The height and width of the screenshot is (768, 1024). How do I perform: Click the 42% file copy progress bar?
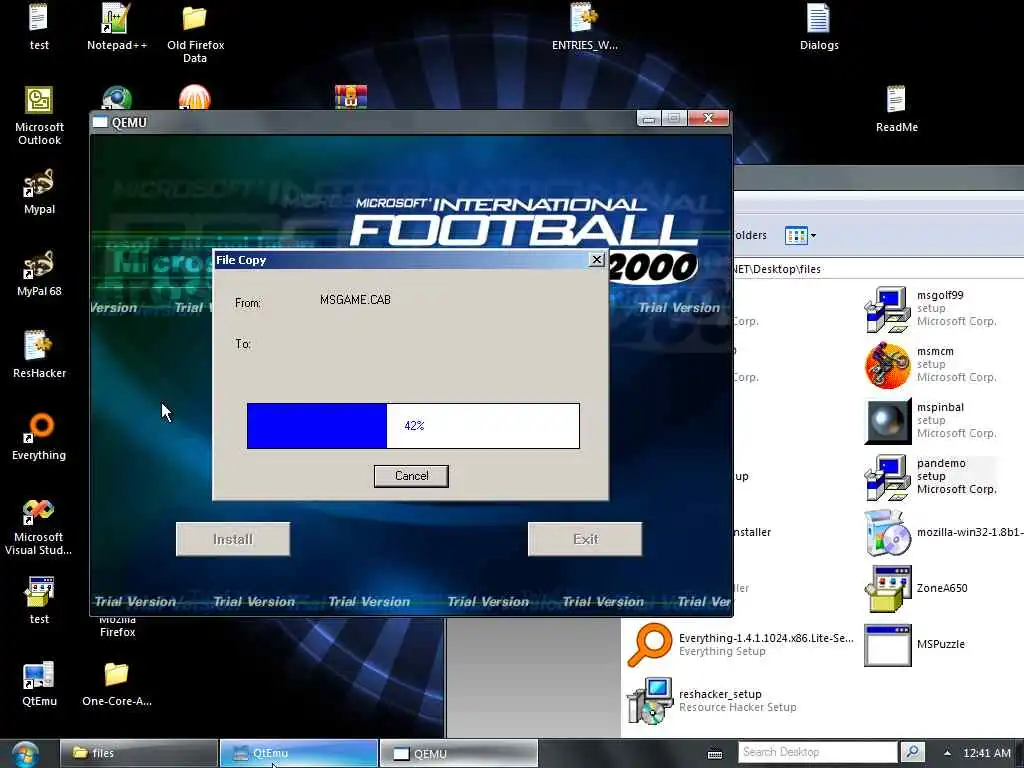click(413, 426)
